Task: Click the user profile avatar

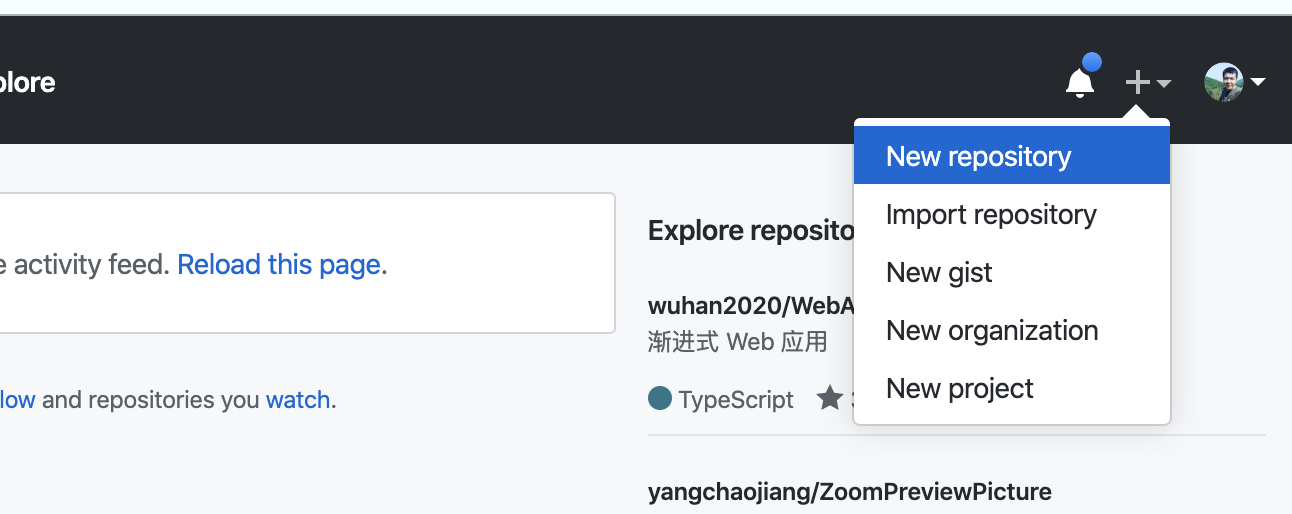Action: [x=1224, y=82]
